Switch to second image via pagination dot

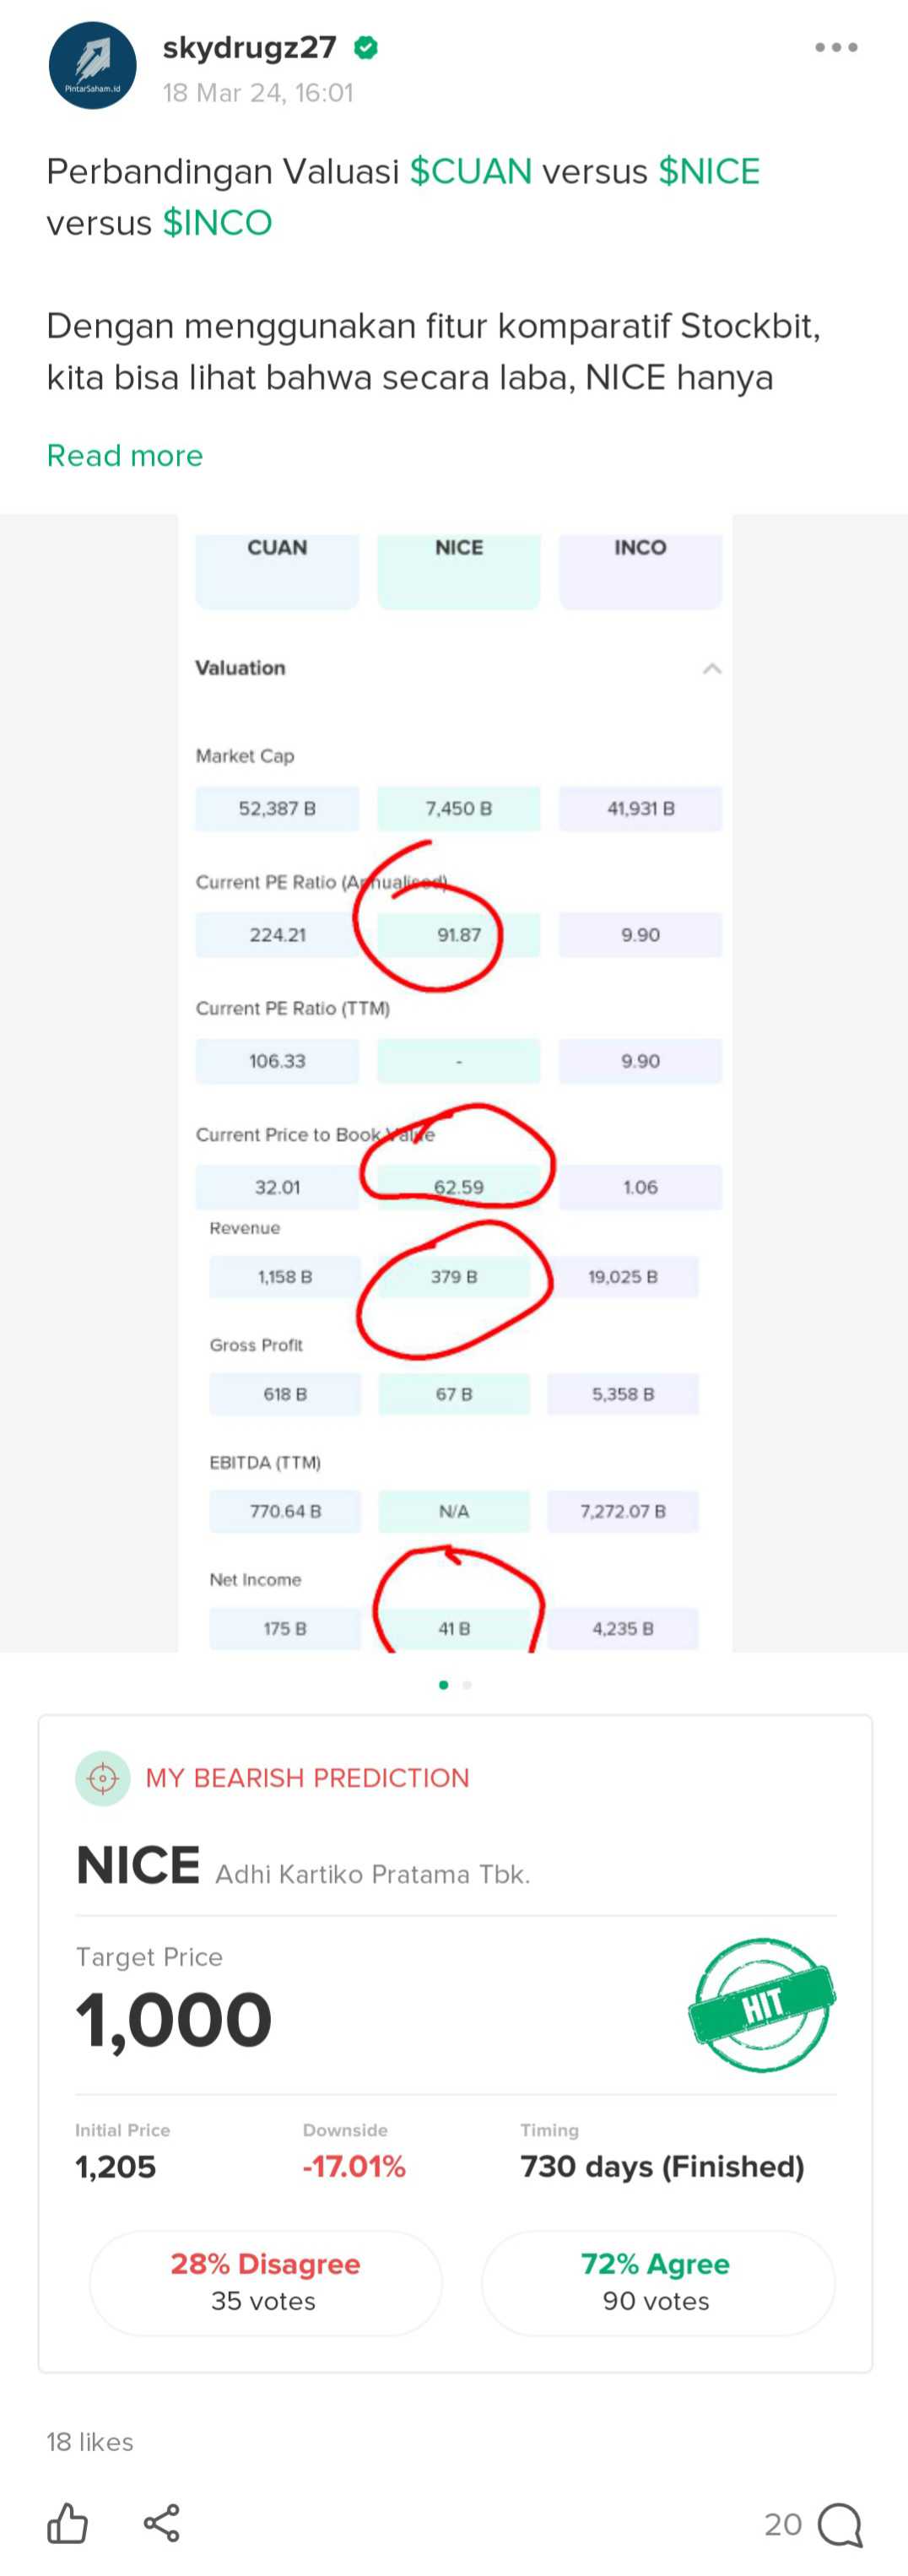467,1685
